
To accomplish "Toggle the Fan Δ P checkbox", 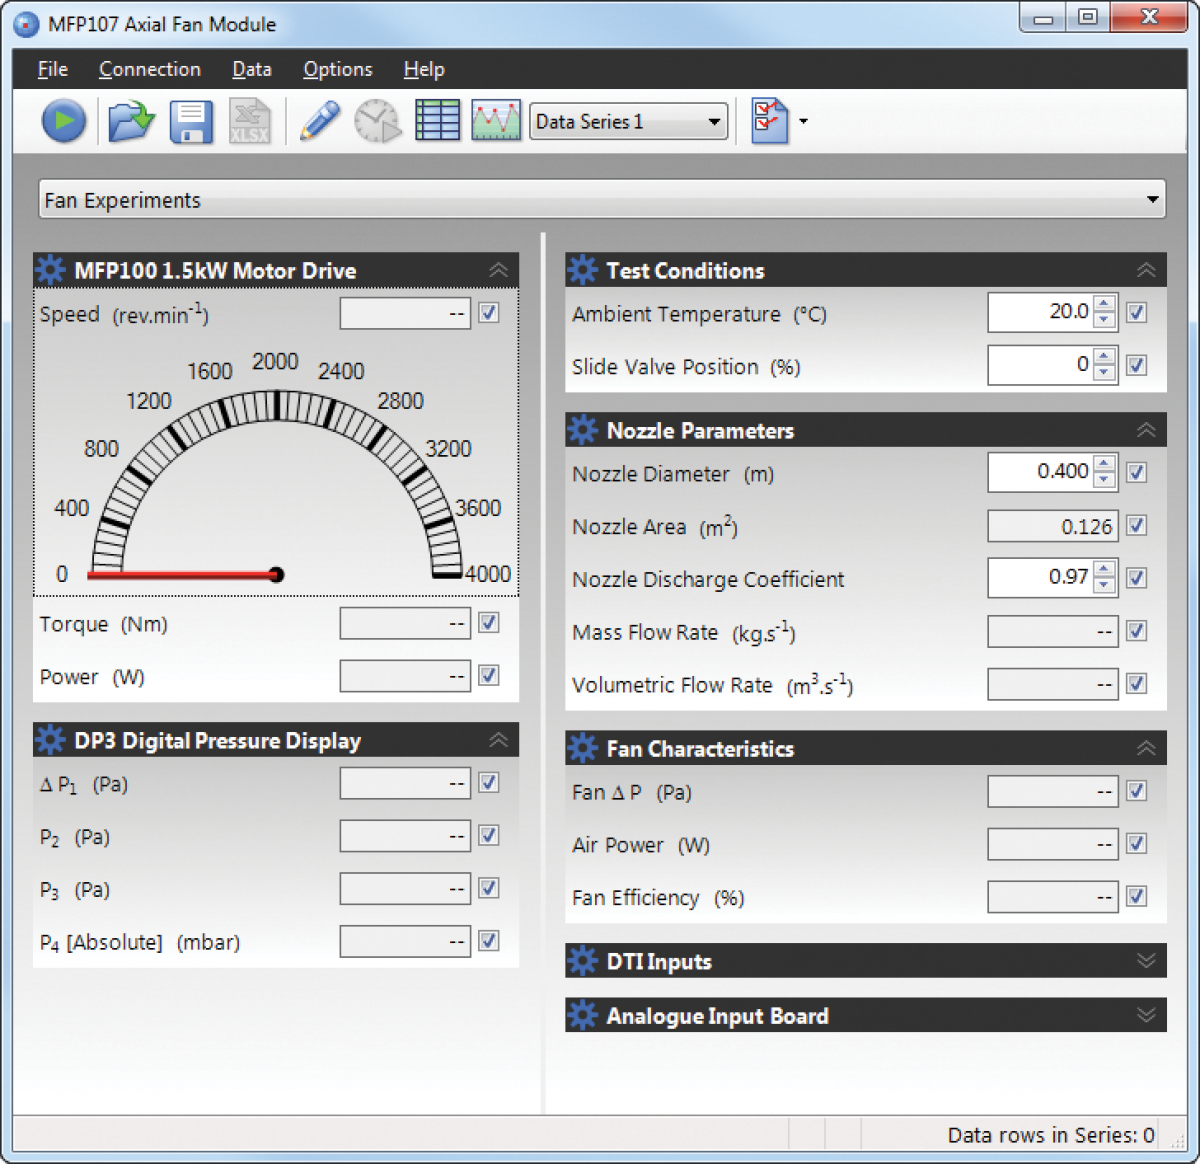I will pos(1137,791).
